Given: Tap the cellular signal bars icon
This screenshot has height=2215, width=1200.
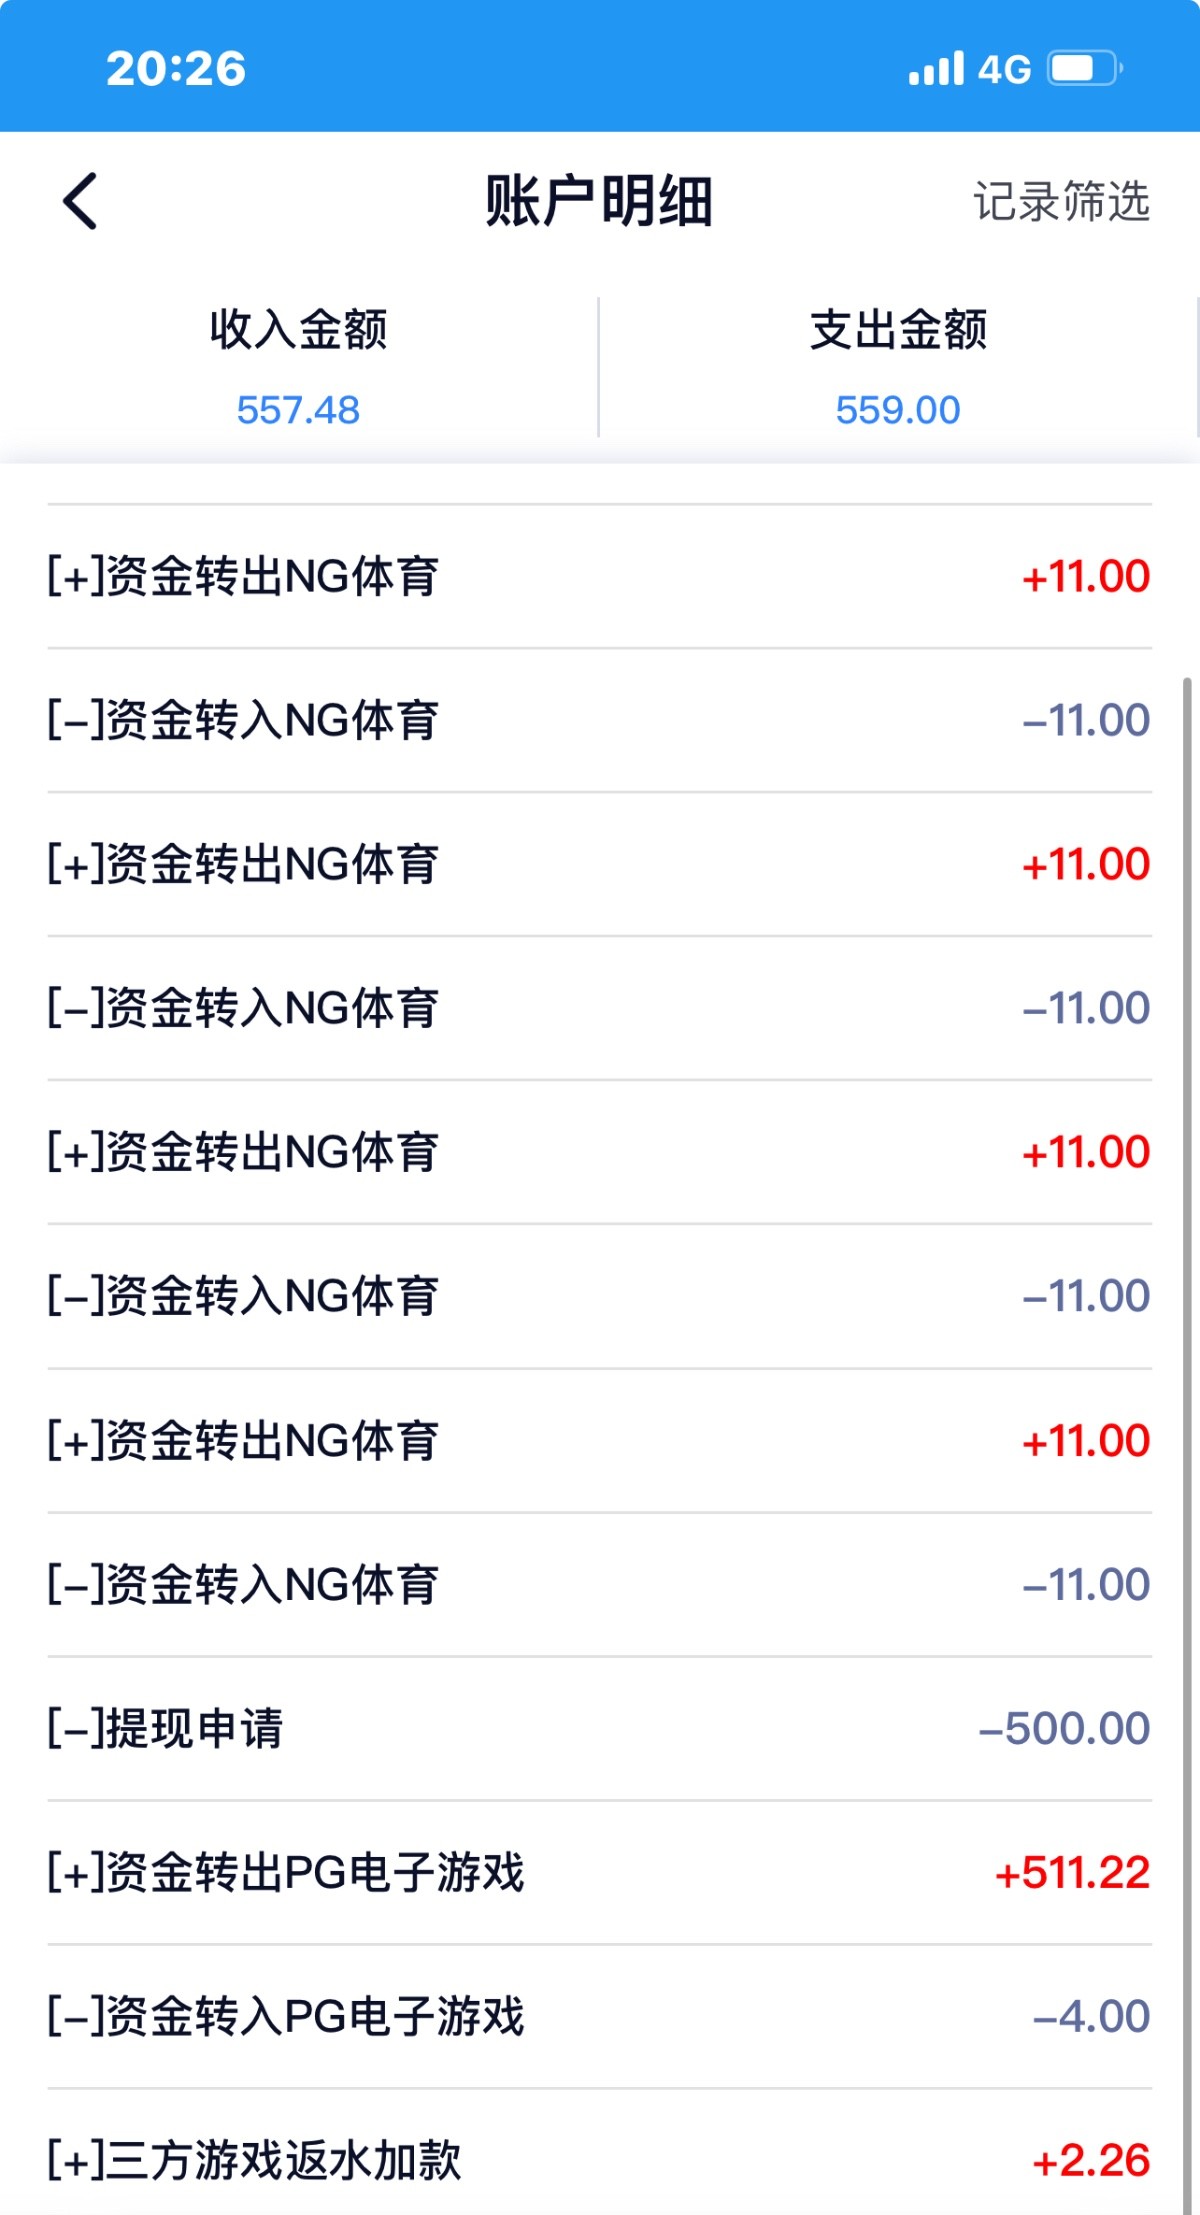Looking at the screenshot, I should tap(936, 69).
